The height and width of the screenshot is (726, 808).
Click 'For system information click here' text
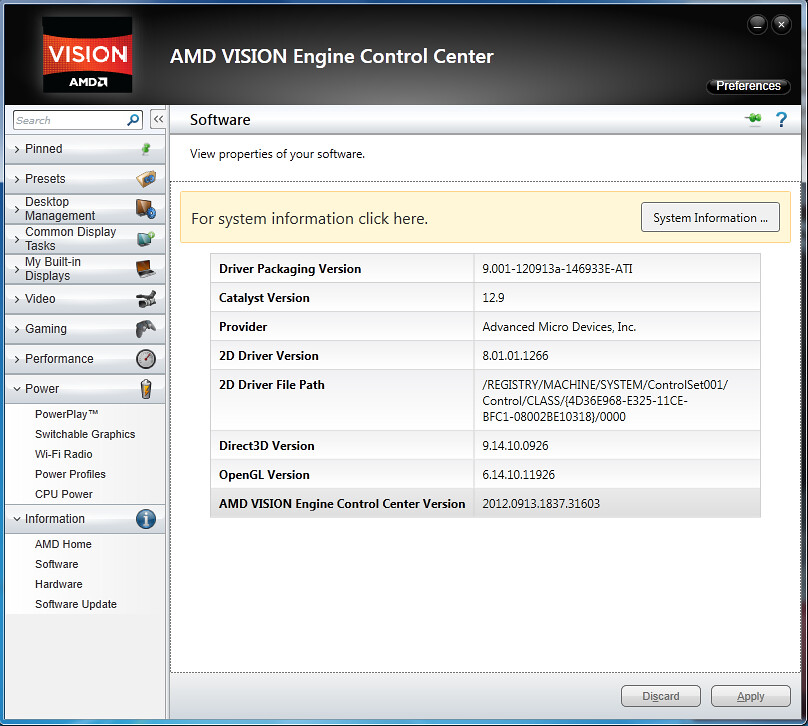(x=310, y=218)
